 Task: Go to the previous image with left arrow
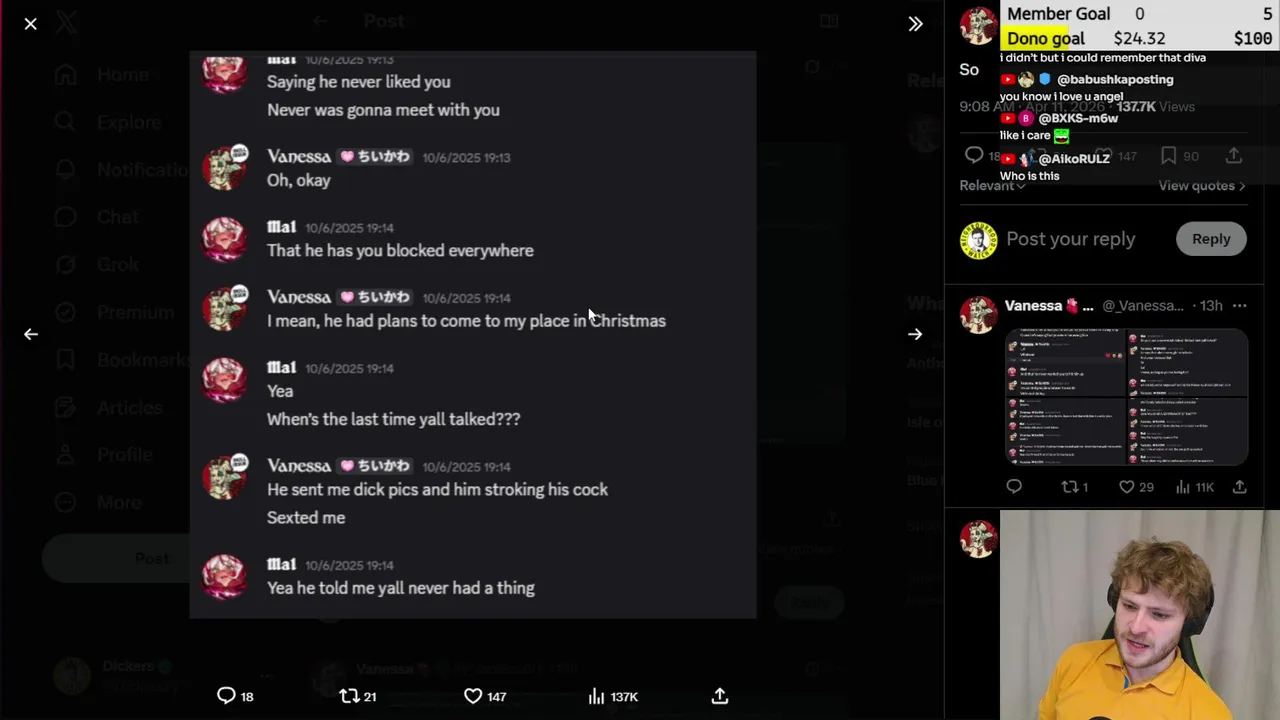(x=31, y=334)
